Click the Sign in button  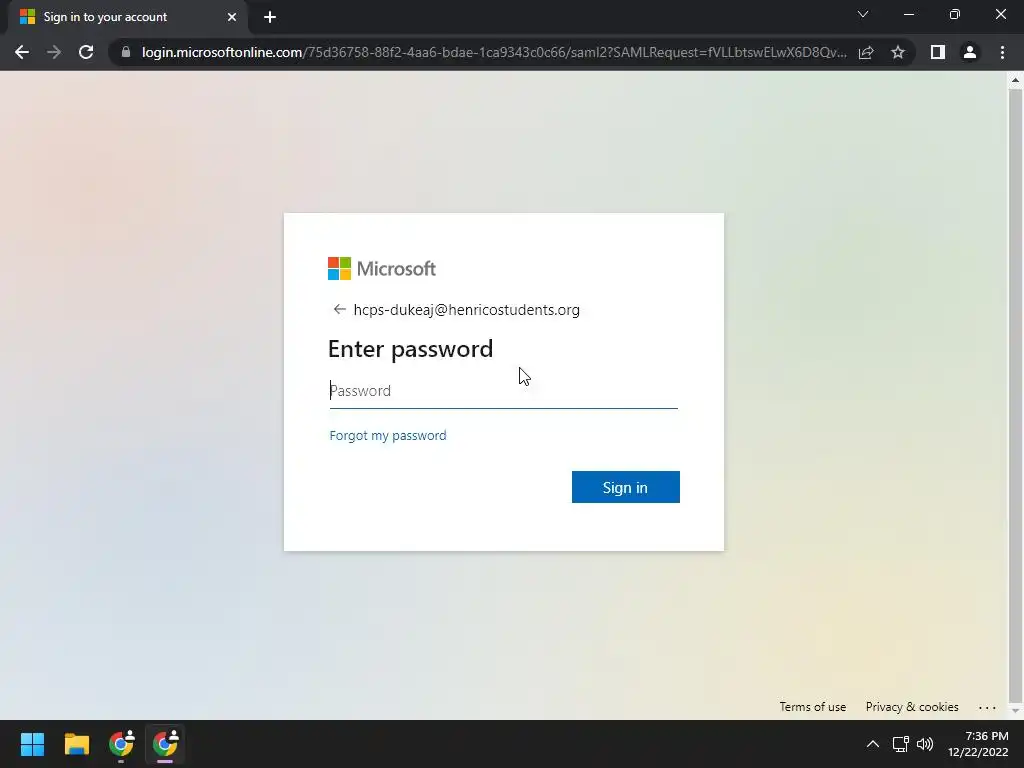pos(626,487)
